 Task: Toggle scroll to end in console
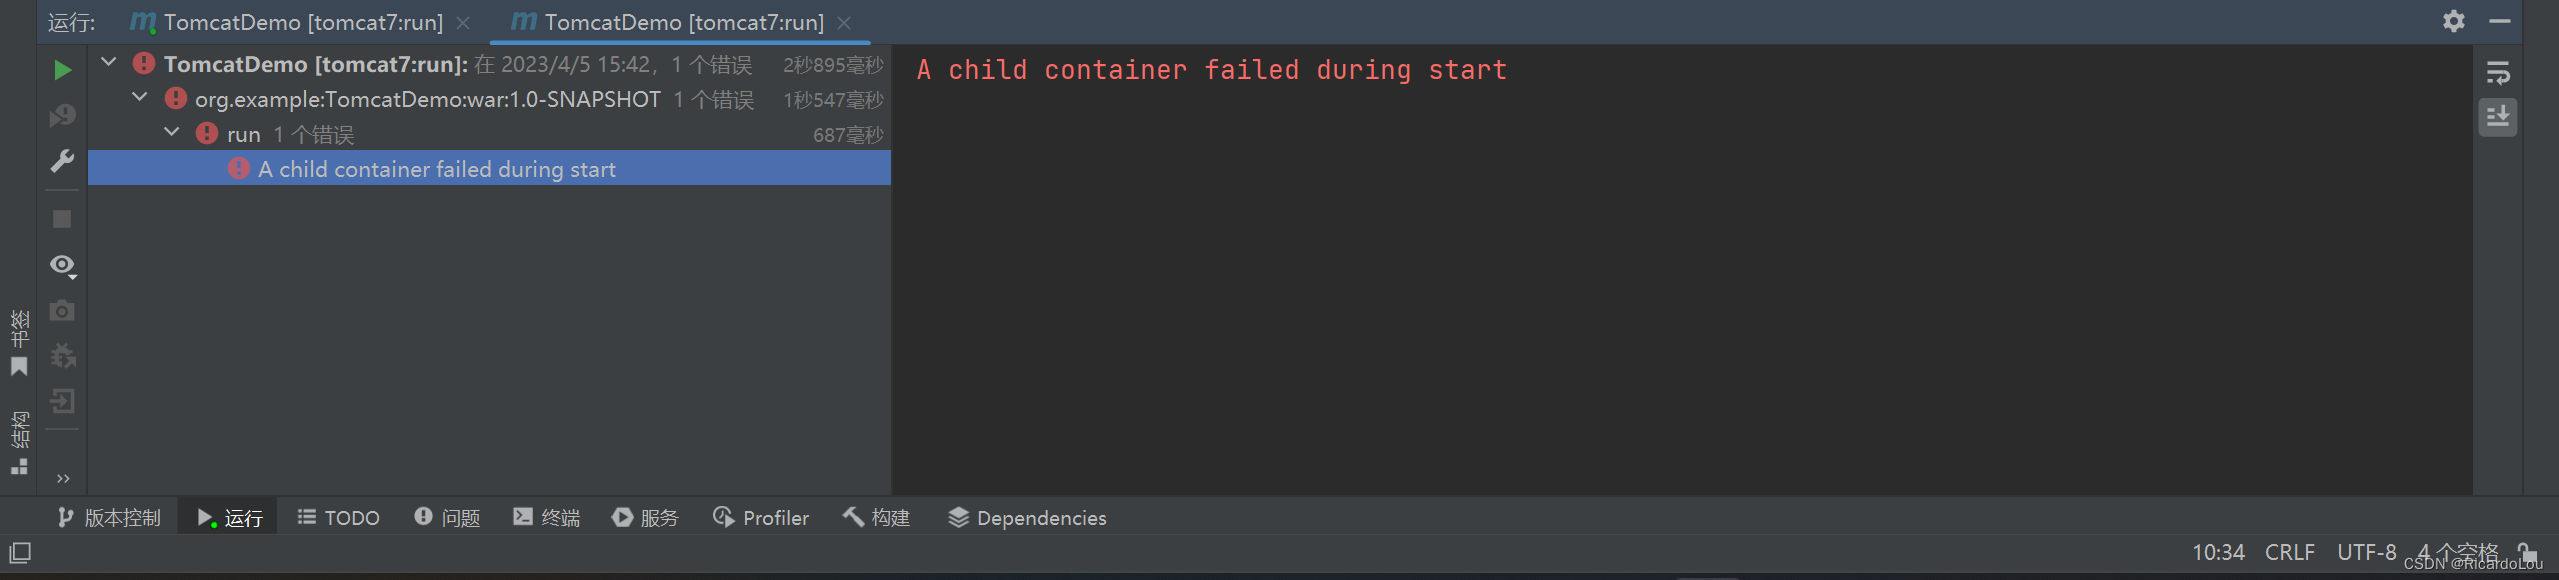2497,117
